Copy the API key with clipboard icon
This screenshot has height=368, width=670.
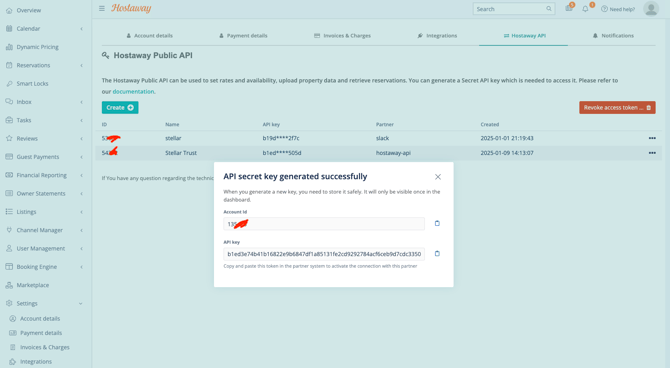pos(437,254)
